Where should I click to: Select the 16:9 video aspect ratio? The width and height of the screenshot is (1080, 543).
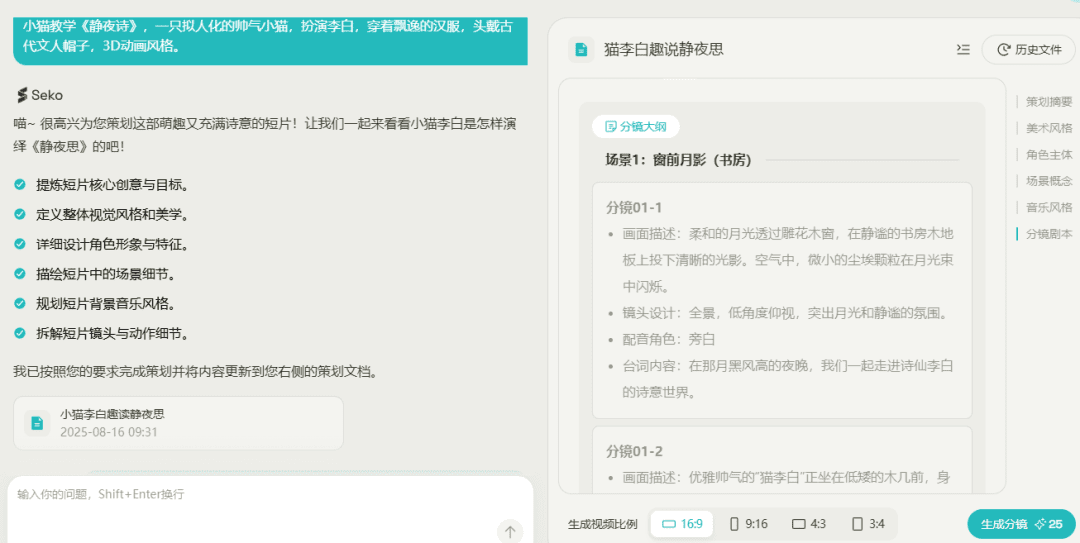coord(682,524)
